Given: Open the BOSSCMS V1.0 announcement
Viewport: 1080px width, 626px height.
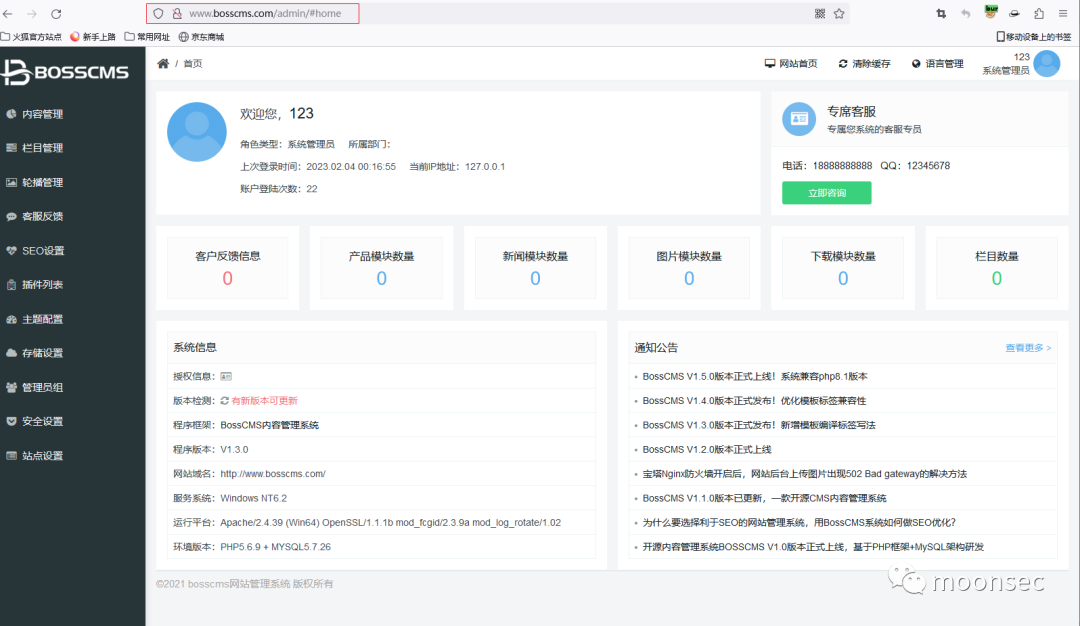Looking at the screenshot, I should 813,547.
